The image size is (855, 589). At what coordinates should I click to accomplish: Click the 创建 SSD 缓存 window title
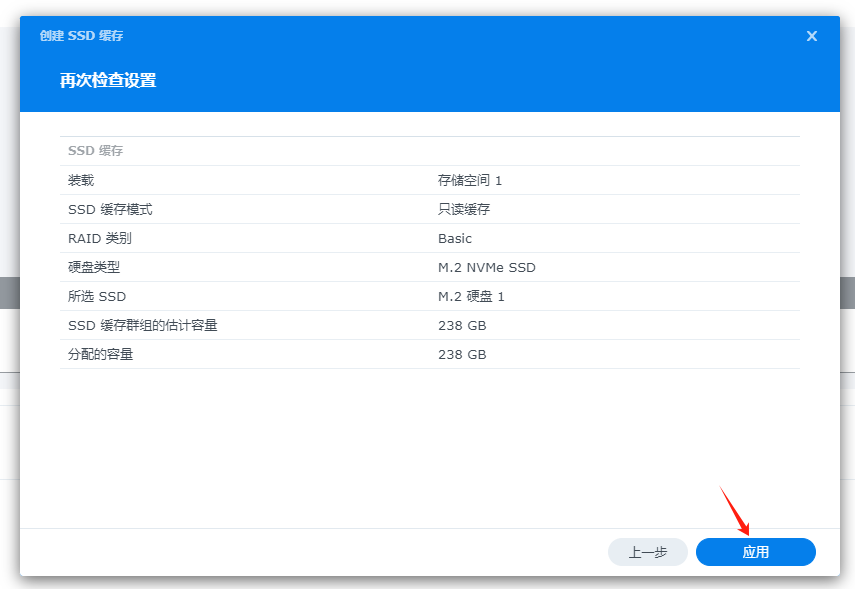pyautogui.click(x=81, y=36)
